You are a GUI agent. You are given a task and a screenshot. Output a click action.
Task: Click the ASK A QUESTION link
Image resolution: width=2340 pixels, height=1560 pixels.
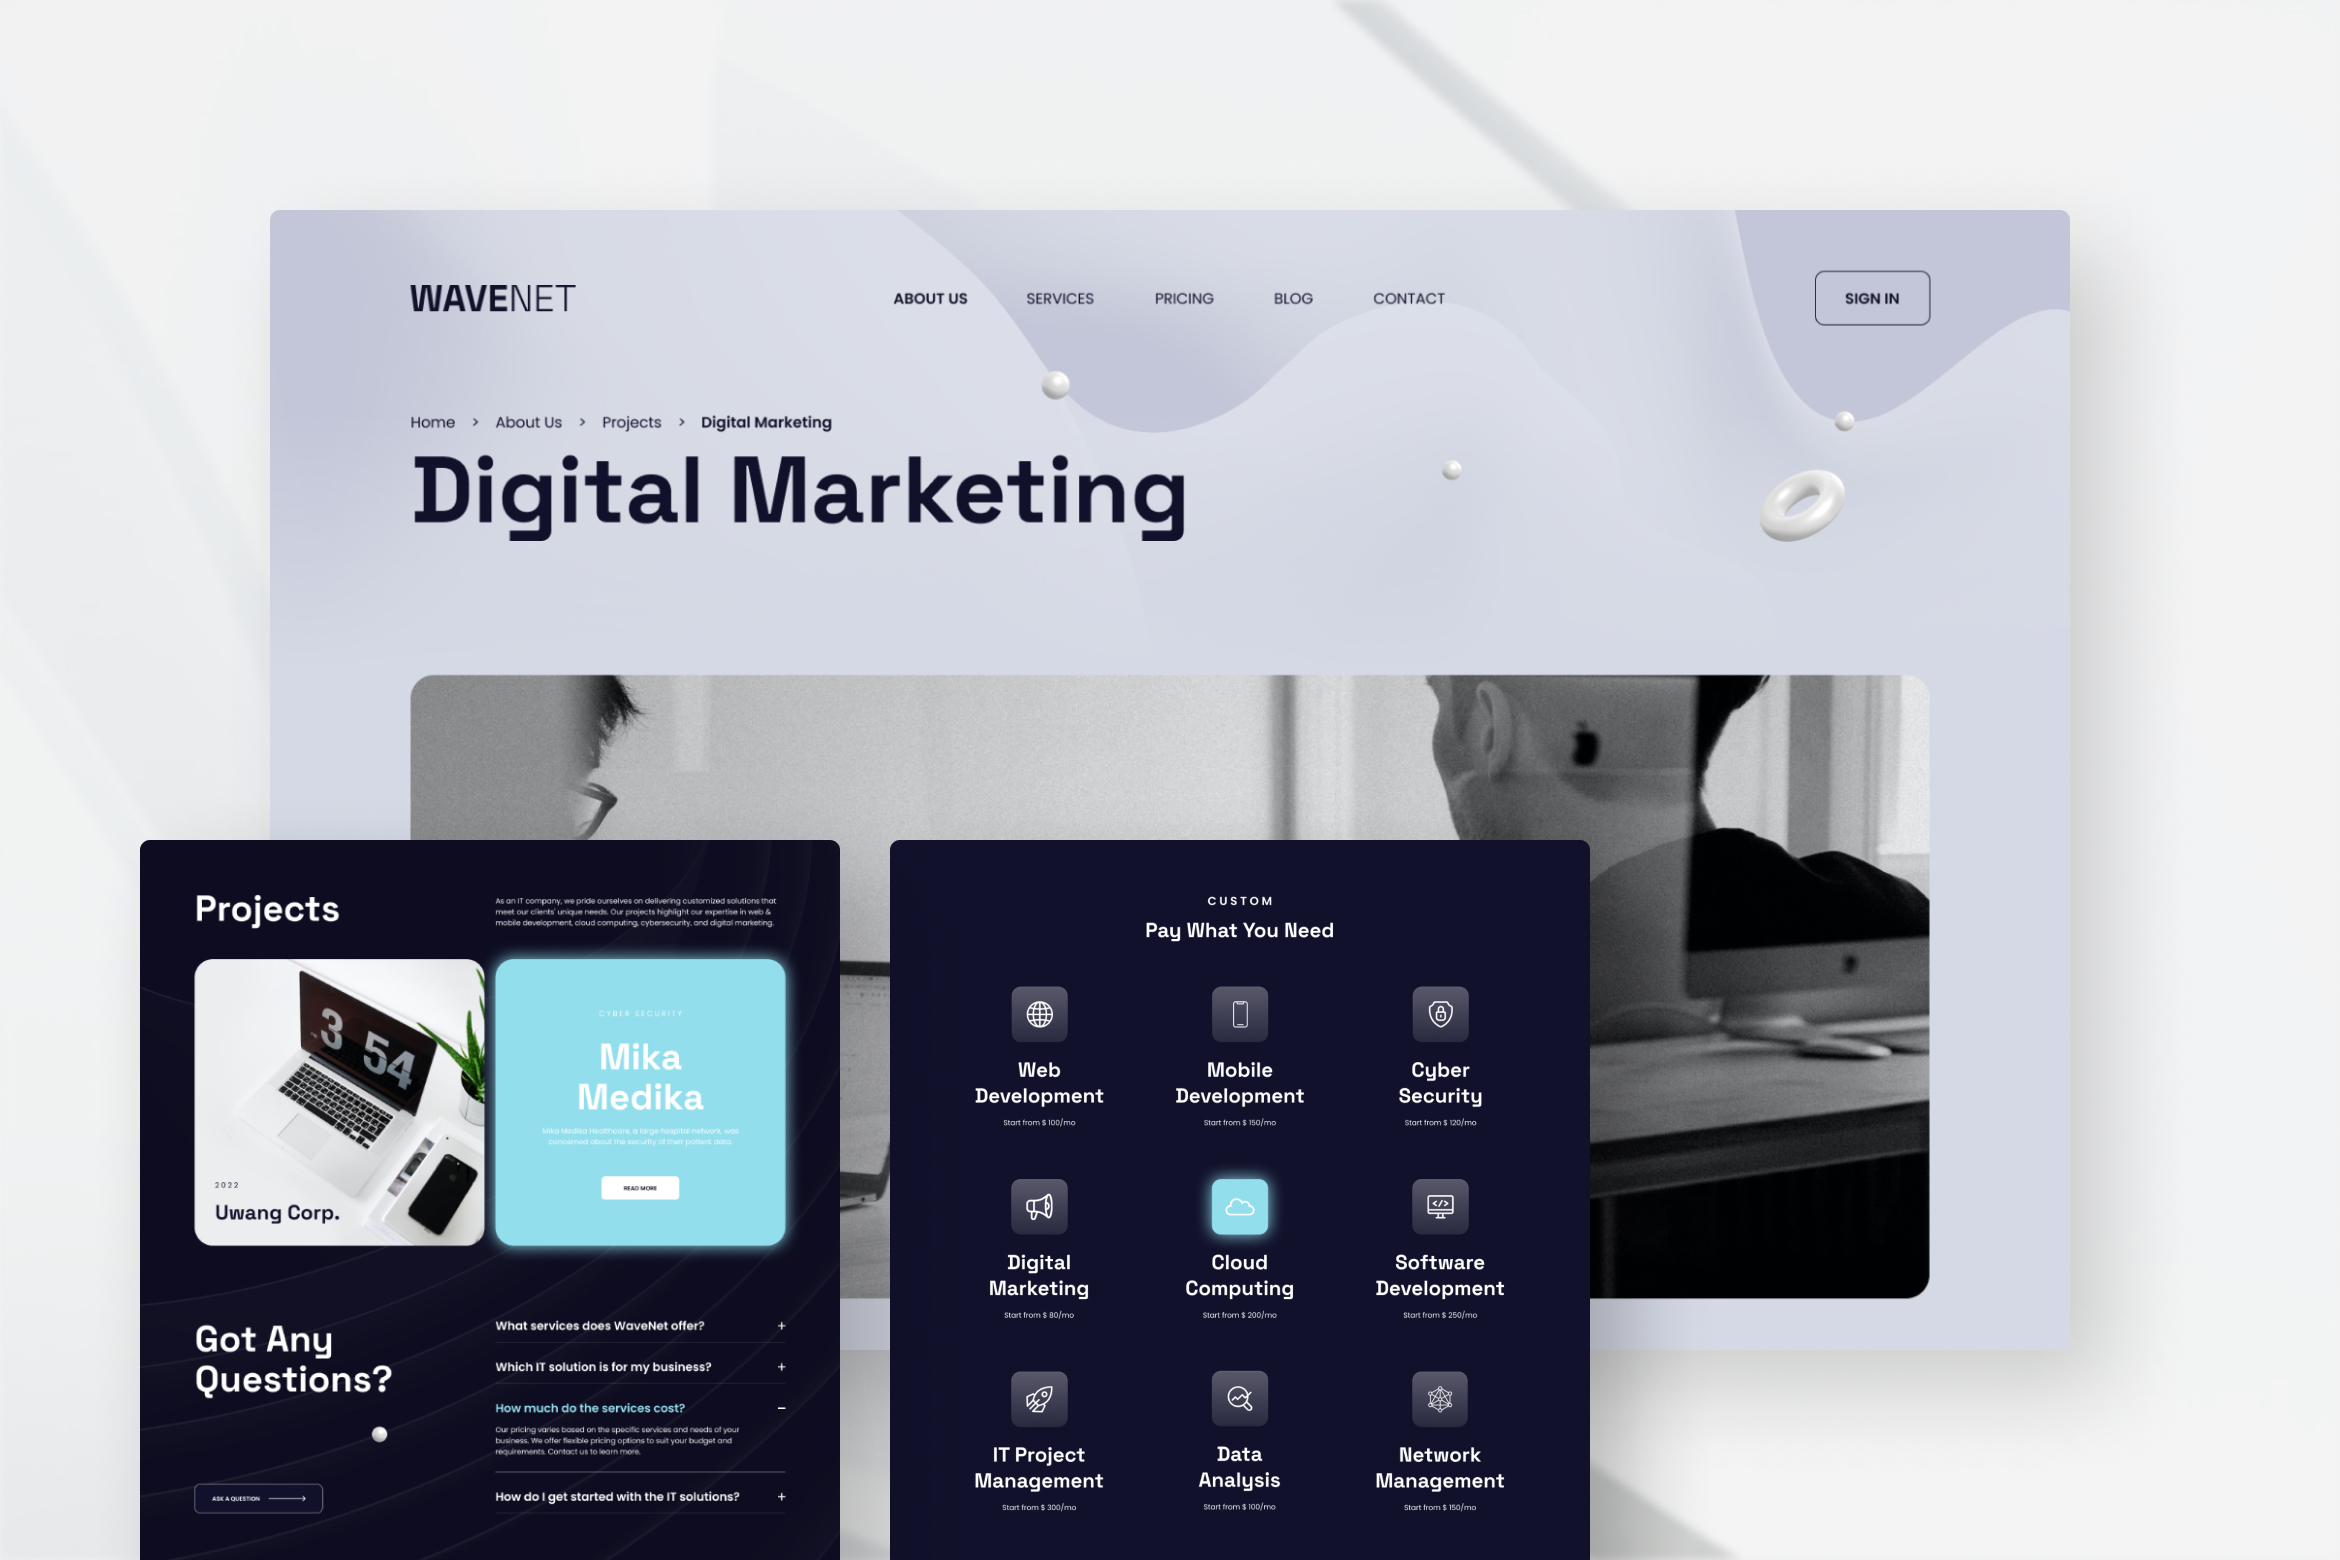[258, 1494]
